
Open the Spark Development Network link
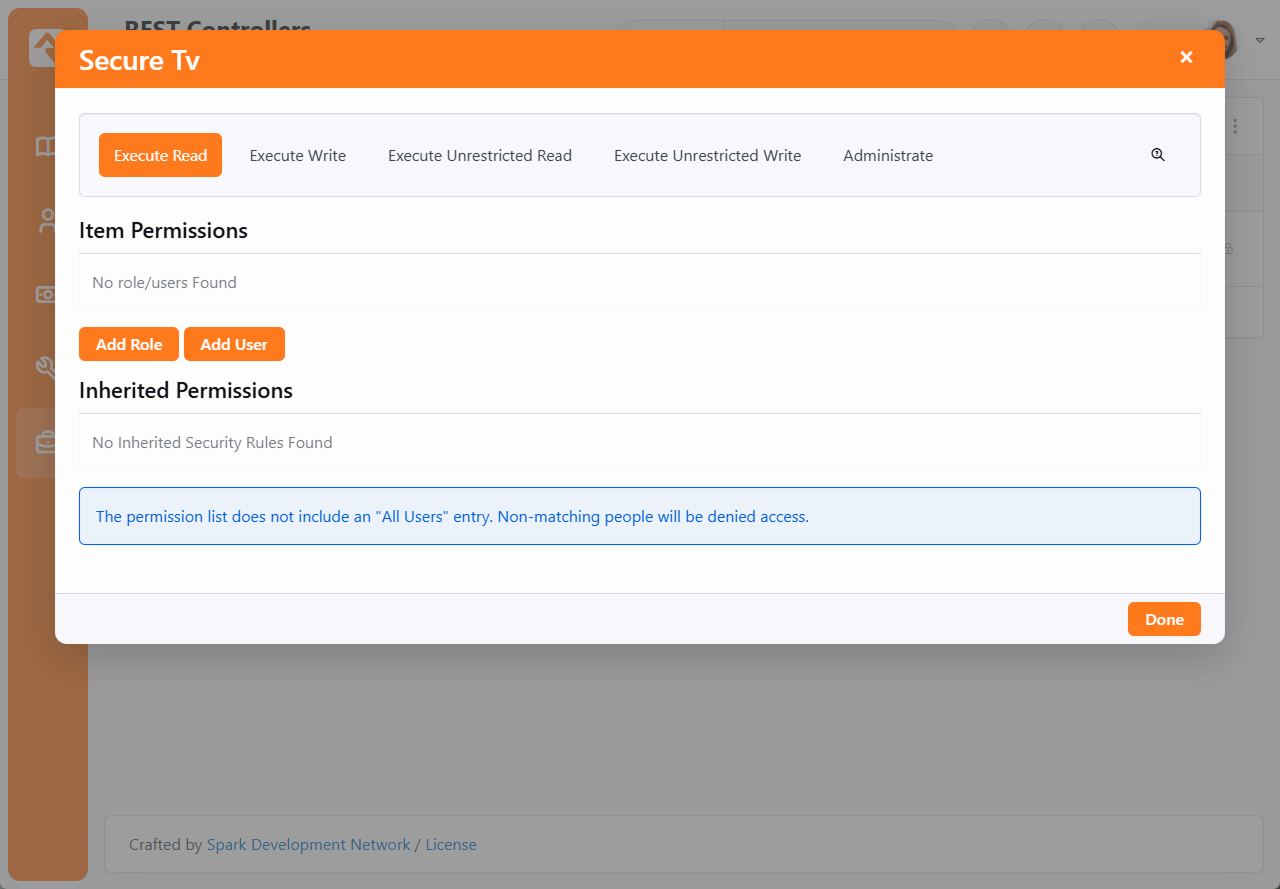click(308, 844)
